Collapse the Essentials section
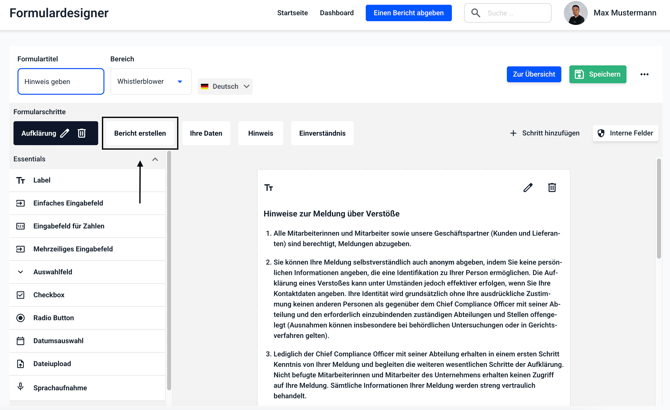The width and height of the screenshot is (670, 410). pyautogui.click(x=155, y=159)
